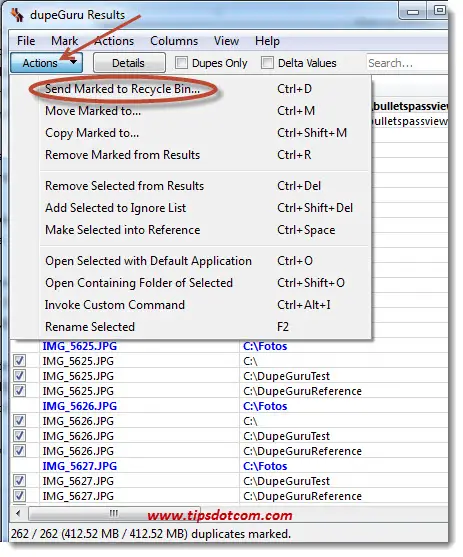The width and height of the screenshot is (463, 557).
Task: Uncheck IMG_5625.JPG in C:\DupeGuruTest
Action: tap(20, 376)
